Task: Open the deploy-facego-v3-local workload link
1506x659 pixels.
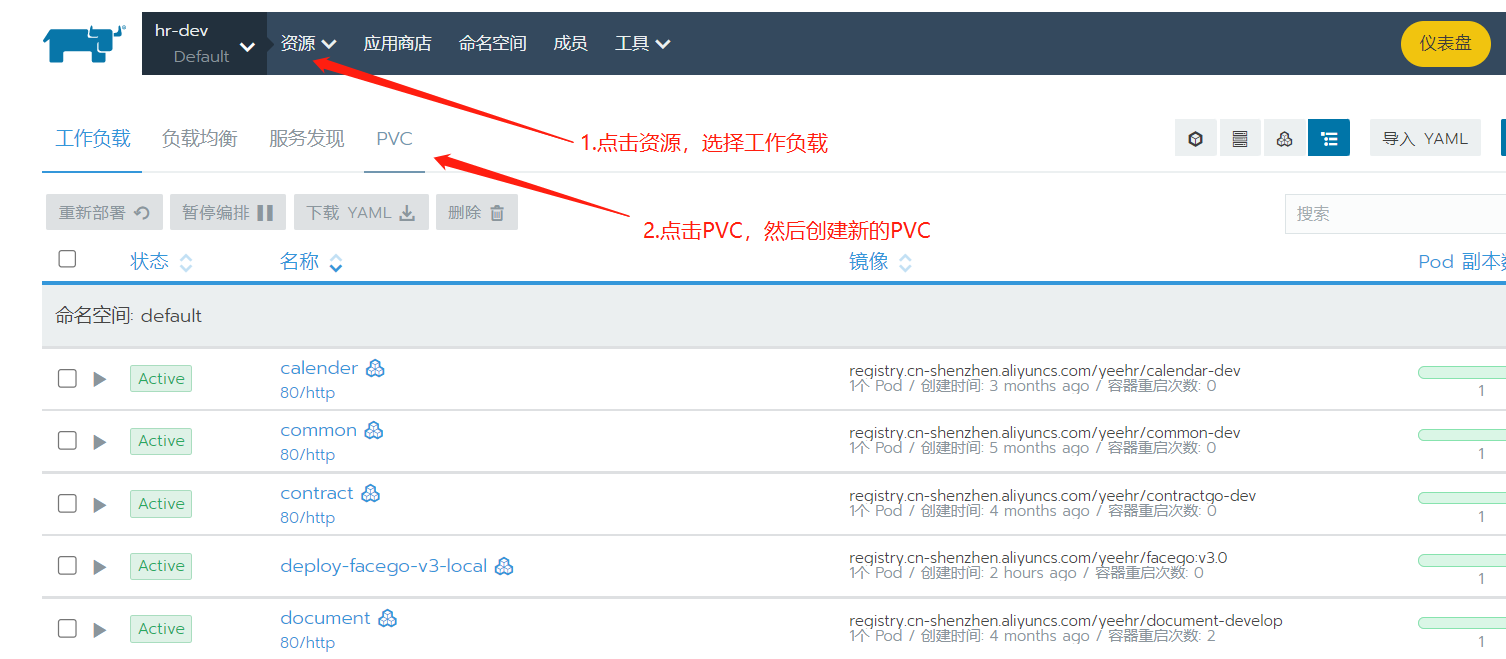Action: pos(383,566)
